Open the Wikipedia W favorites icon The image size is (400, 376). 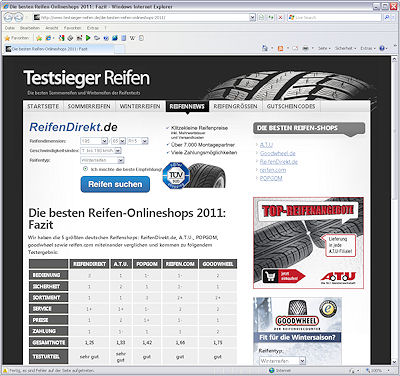pos(132,38)
